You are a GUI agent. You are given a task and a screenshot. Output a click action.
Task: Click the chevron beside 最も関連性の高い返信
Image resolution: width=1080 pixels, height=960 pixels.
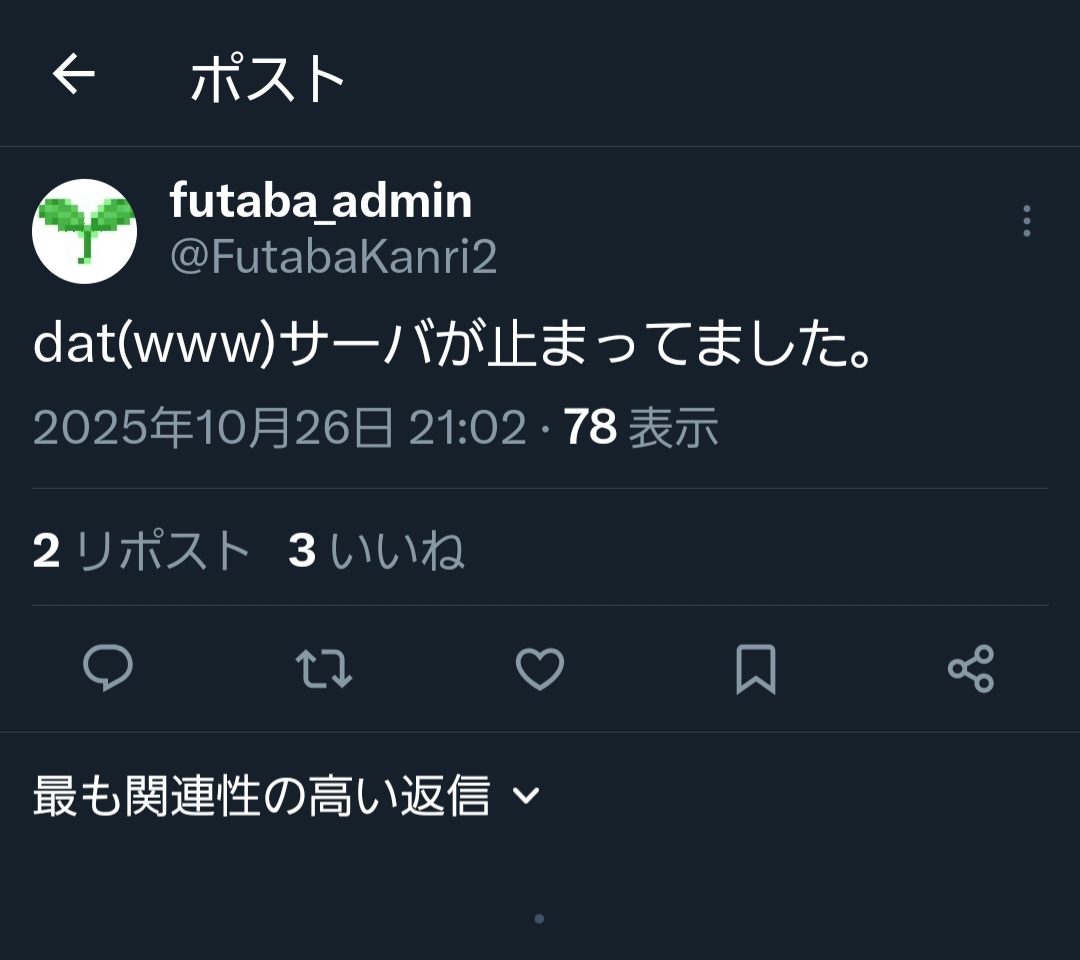pyautogui.click(x=526, y=796)
